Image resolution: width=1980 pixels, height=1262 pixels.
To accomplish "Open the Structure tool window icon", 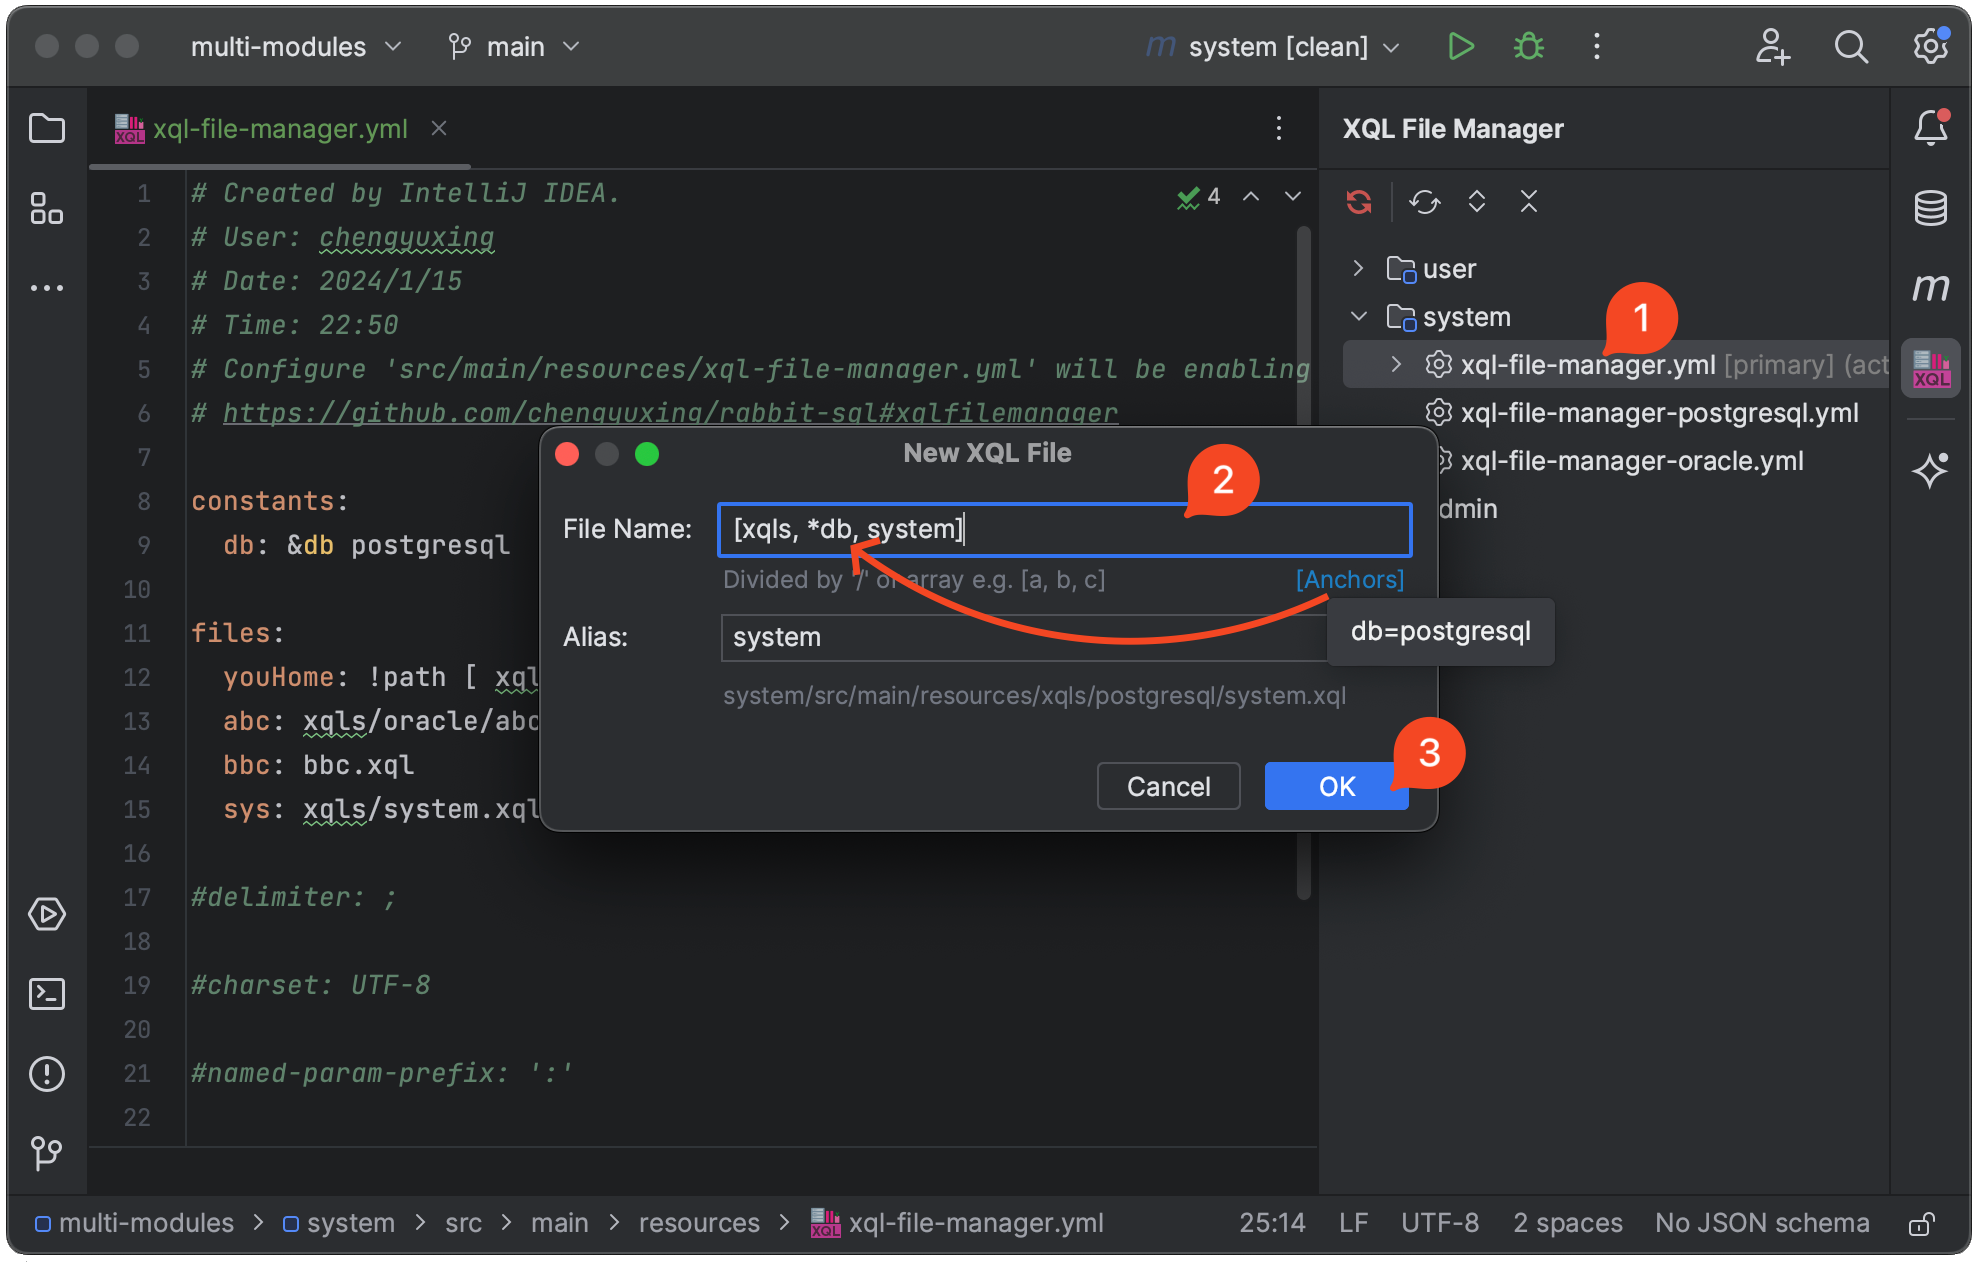I will (x=47, y=208).
